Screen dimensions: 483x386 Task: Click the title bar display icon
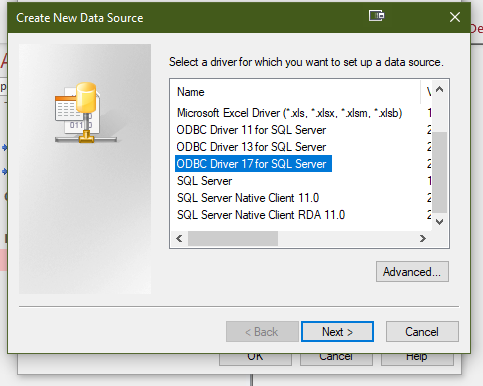tap(376, 16)
